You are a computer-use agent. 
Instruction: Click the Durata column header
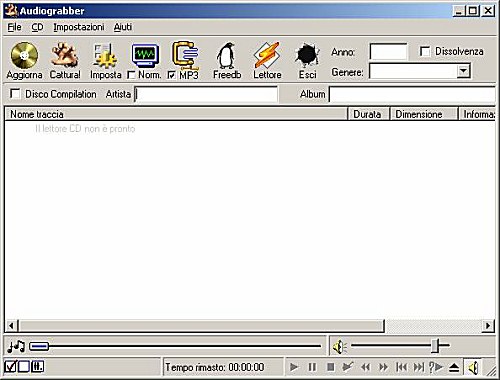click(x=369, y=114)
